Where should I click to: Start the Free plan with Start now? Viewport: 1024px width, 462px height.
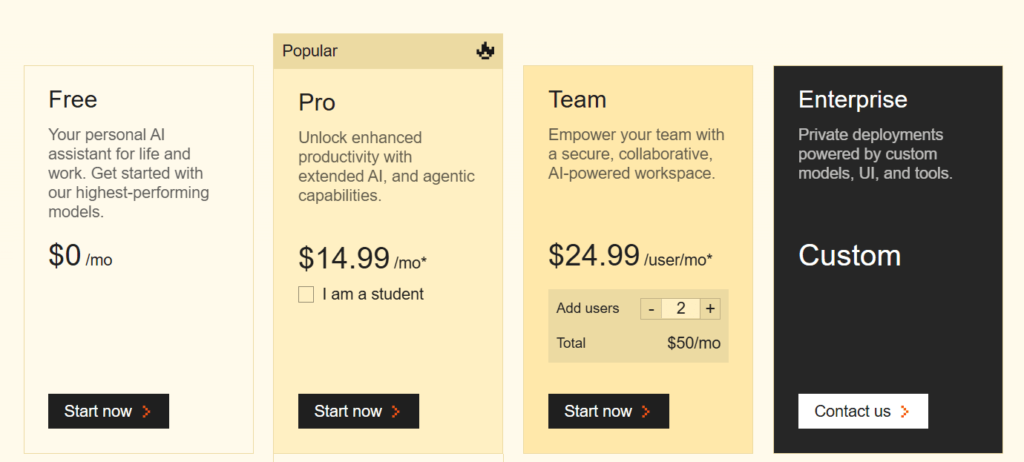108,411
